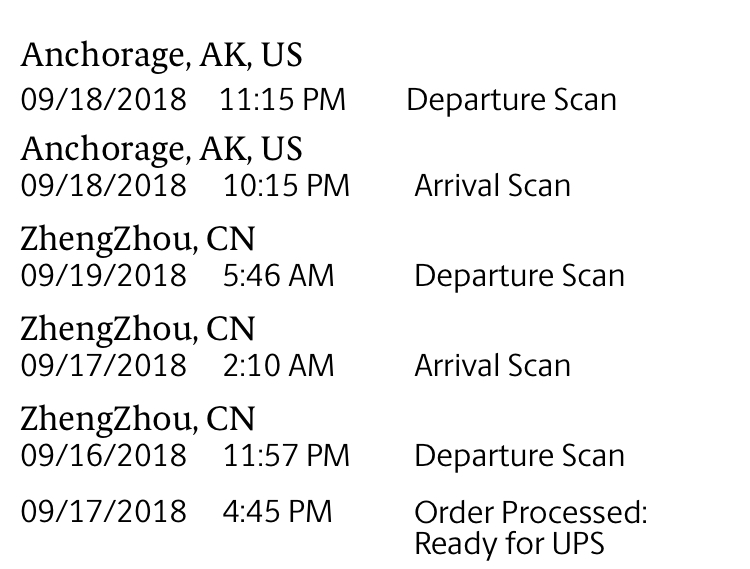Select the Anchorage Departure Scan status

[511, 100]
